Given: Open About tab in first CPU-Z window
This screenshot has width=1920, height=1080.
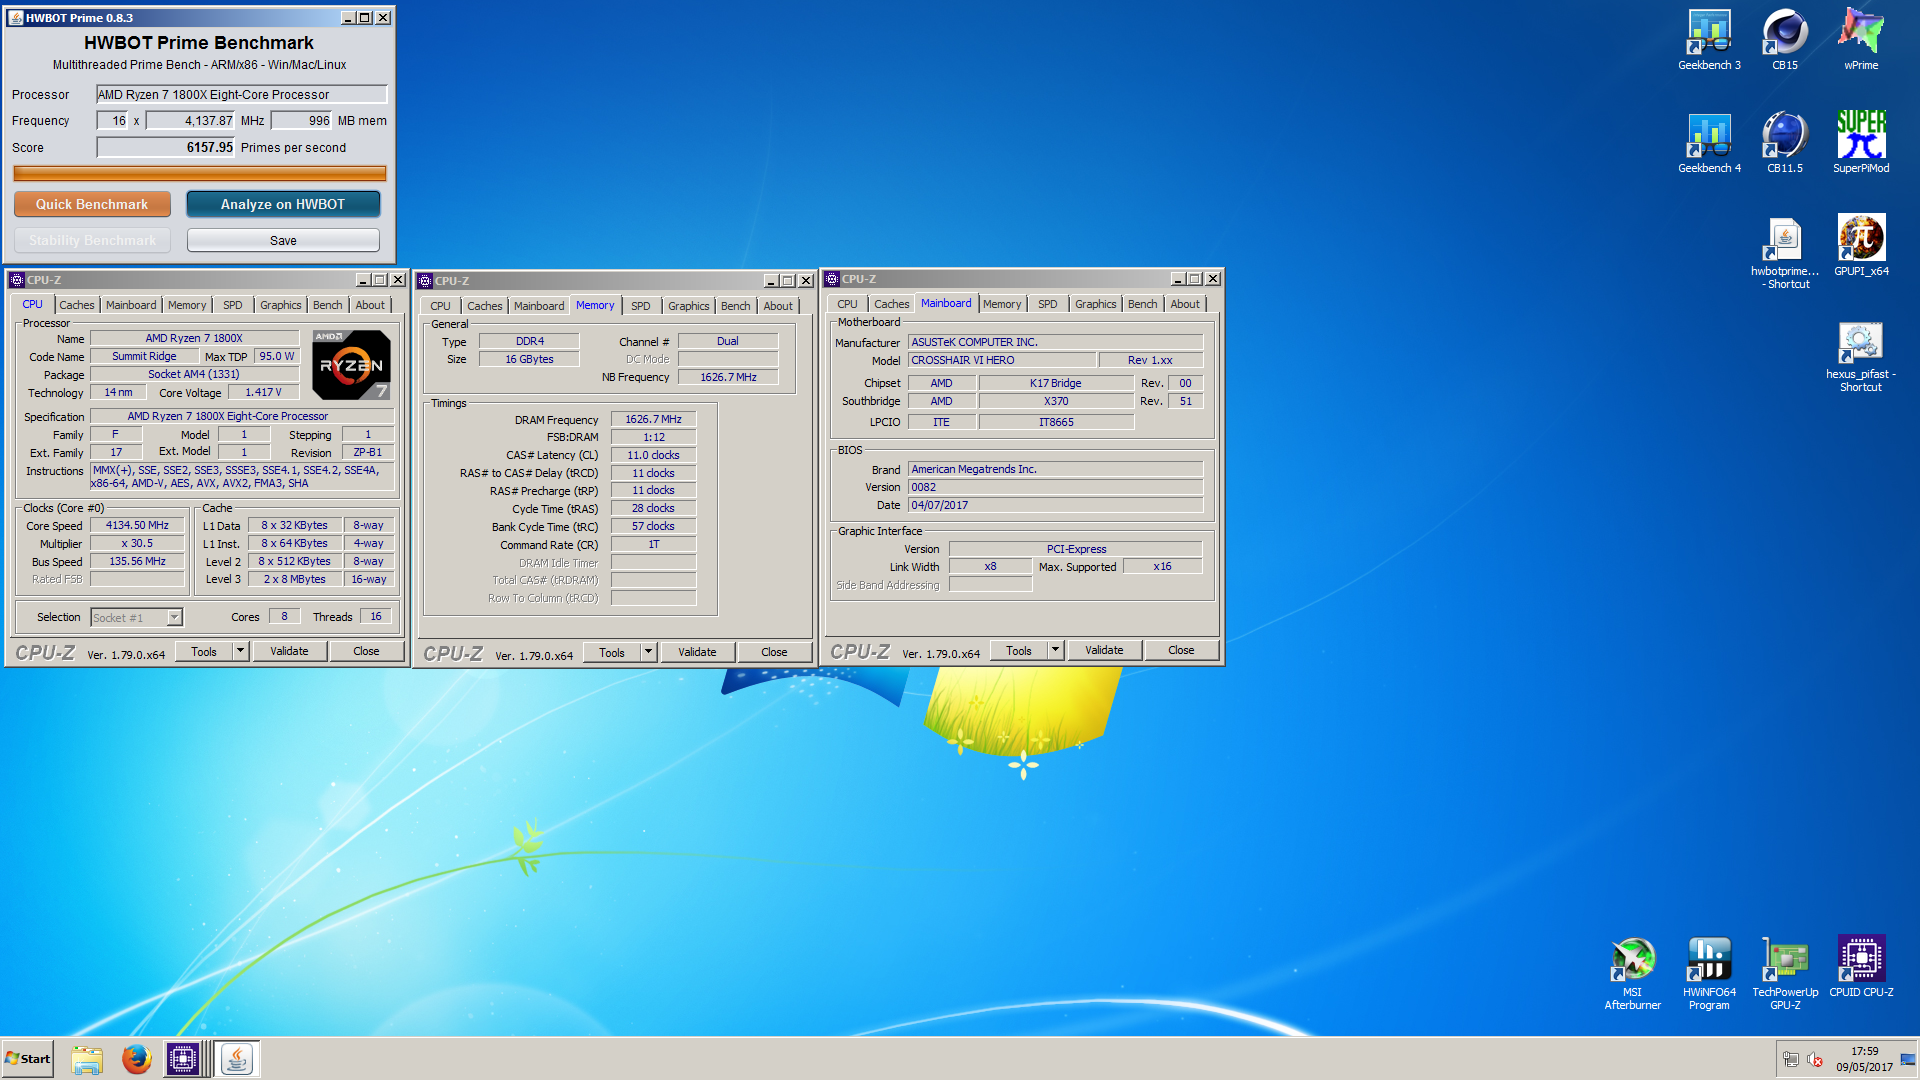Looking at the screenshot, I should (x=370, y=305).
